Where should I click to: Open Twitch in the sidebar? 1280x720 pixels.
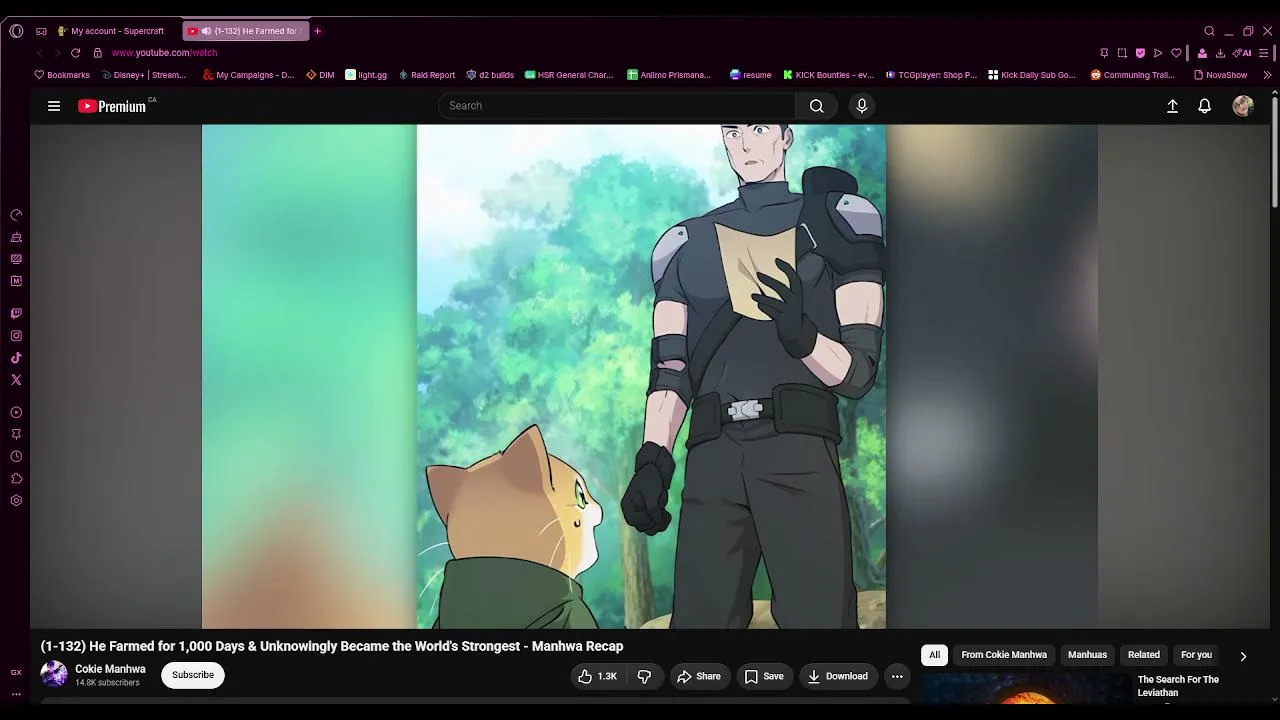[16, 314]
